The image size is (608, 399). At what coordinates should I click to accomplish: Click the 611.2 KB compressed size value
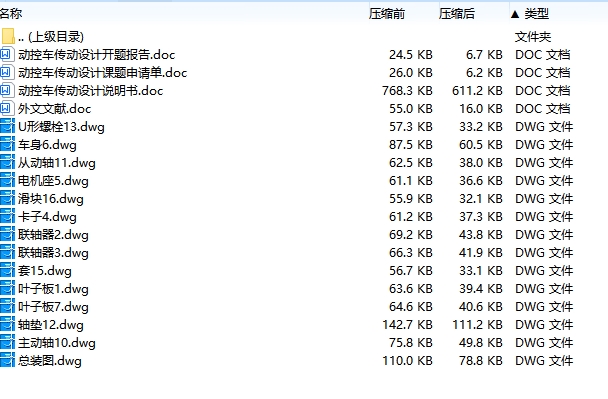477,91
